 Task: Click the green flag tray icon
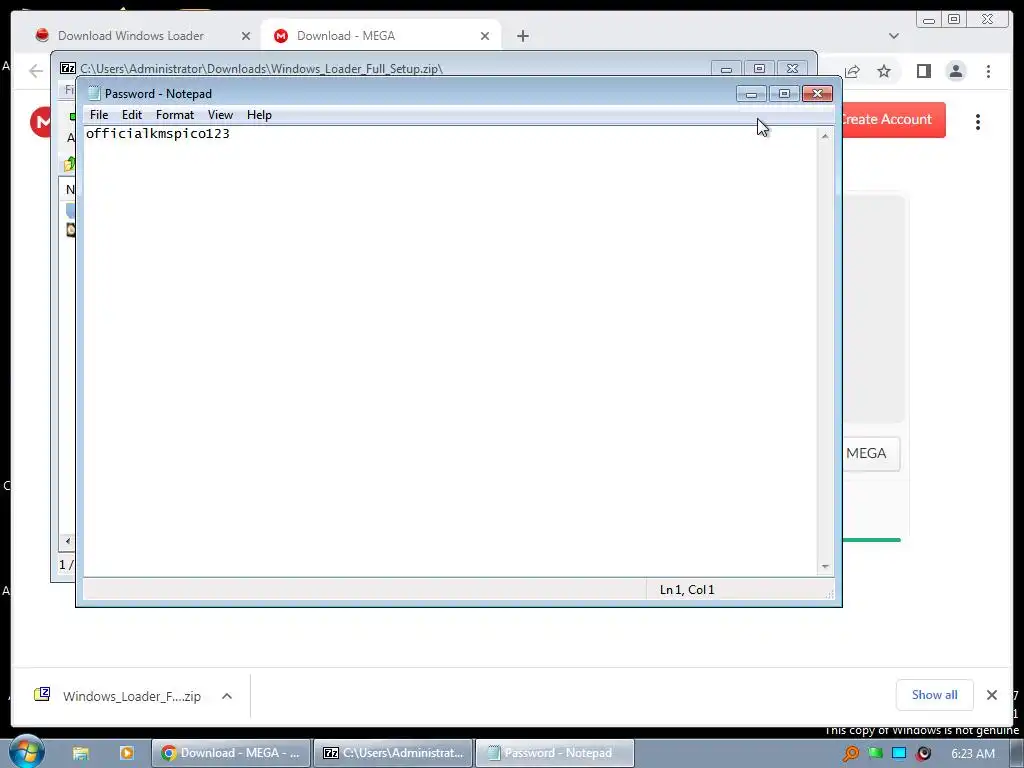[875, 754]
